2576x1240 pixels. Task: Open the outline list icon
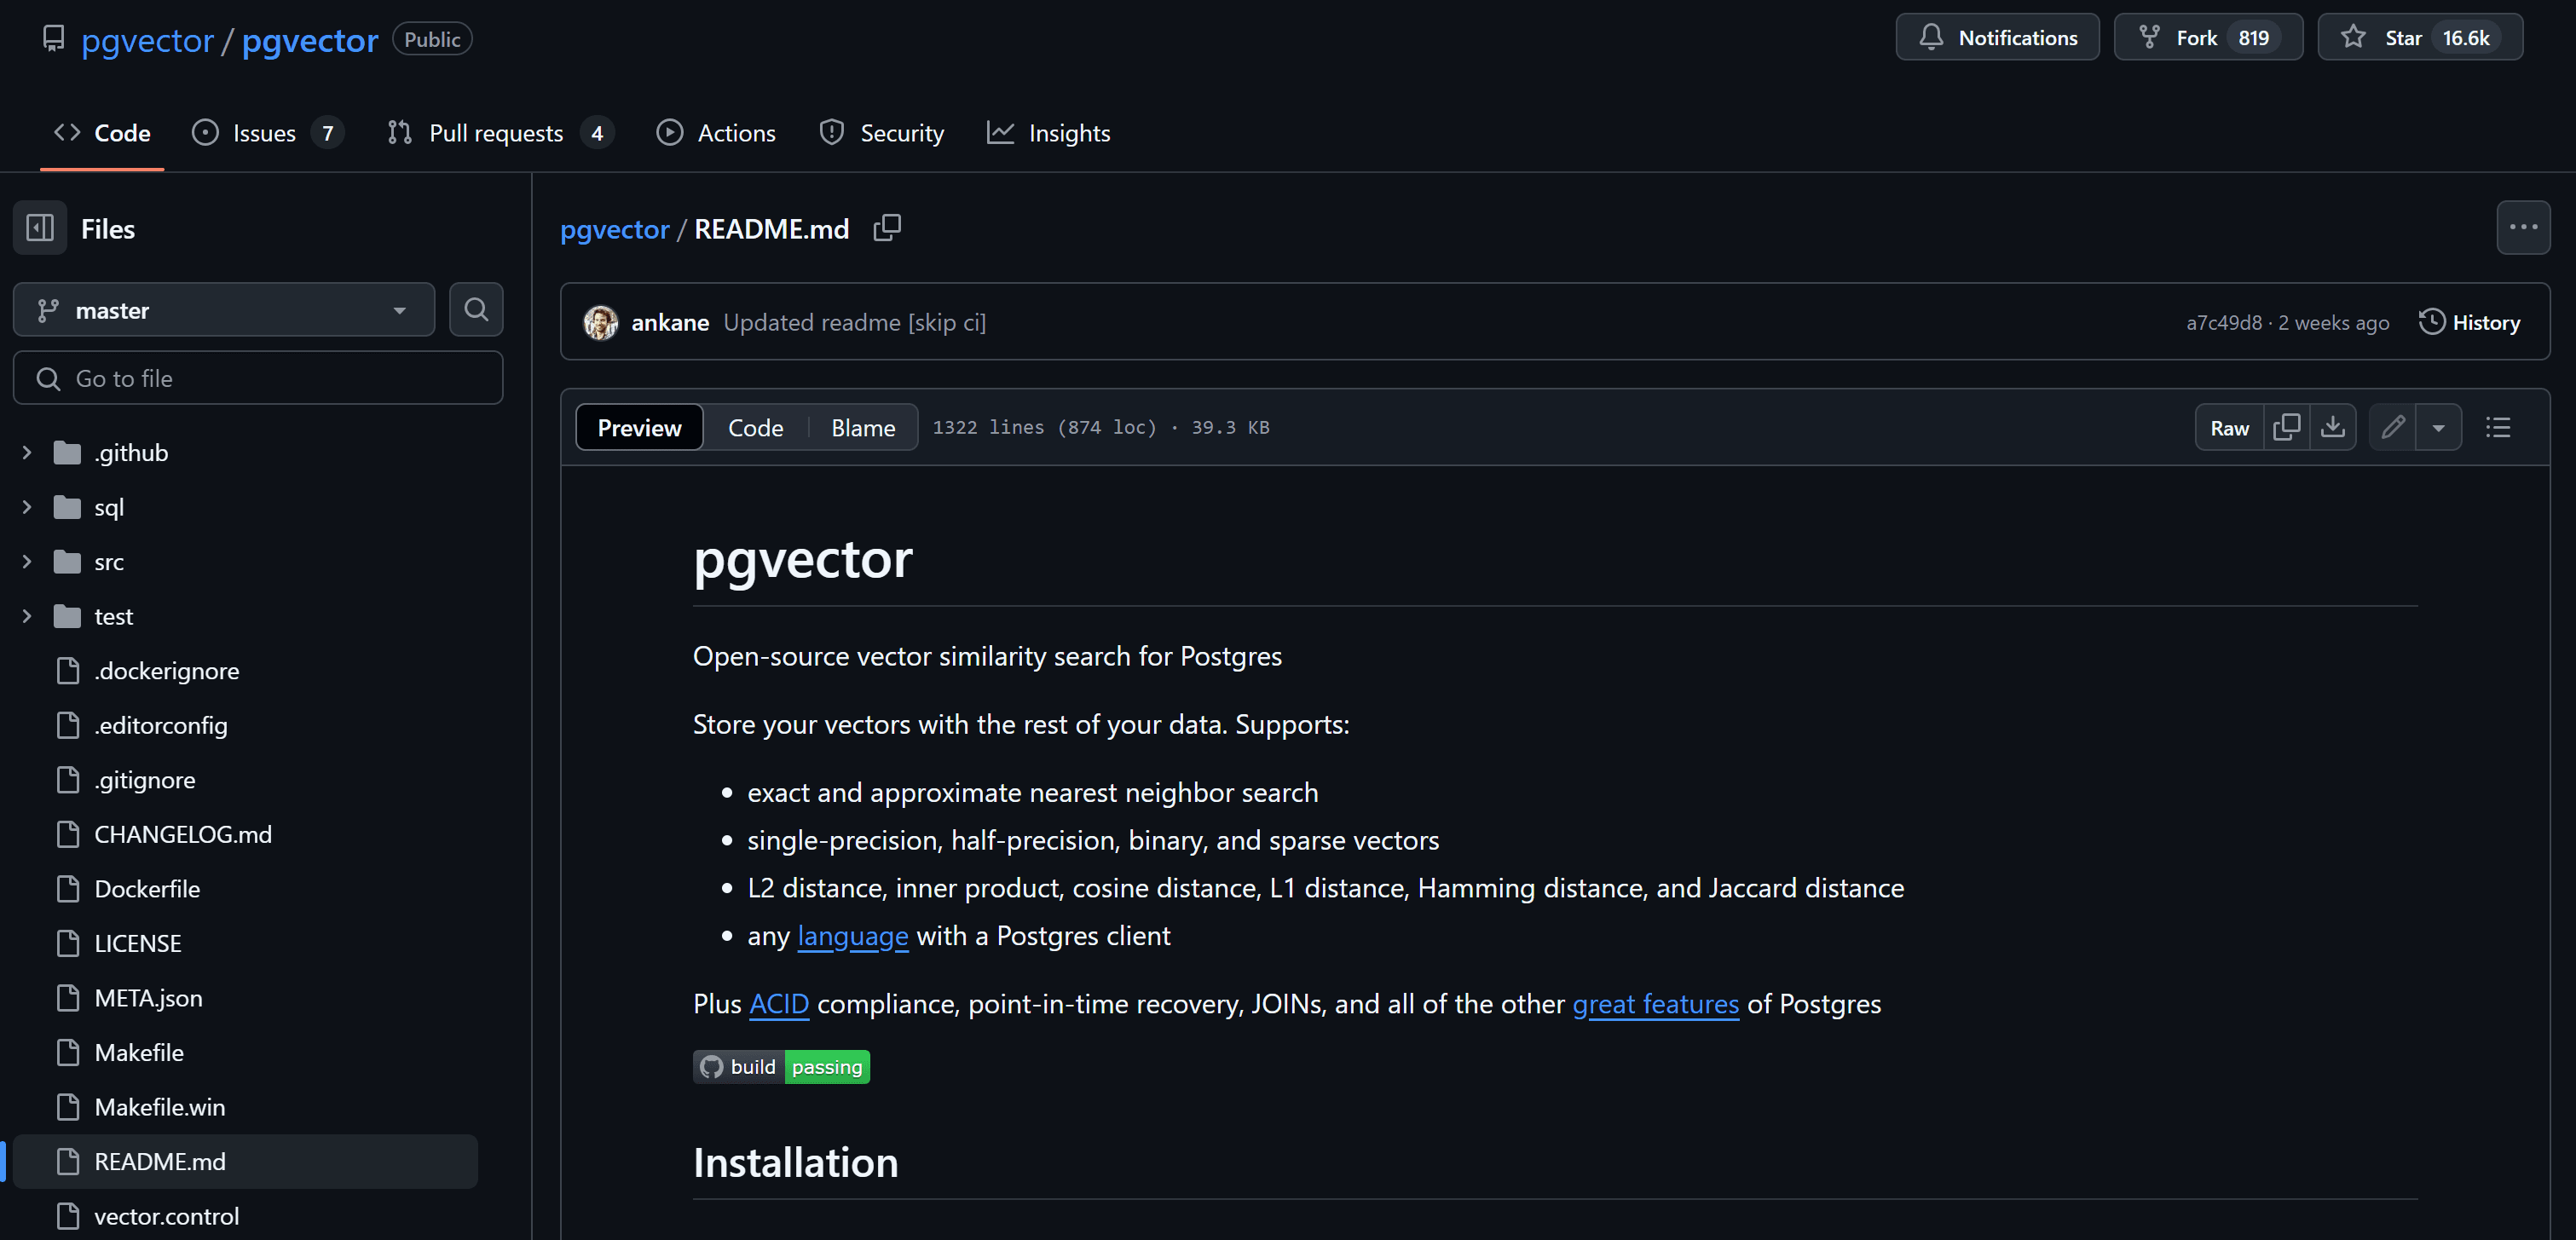coord(2497,428)
